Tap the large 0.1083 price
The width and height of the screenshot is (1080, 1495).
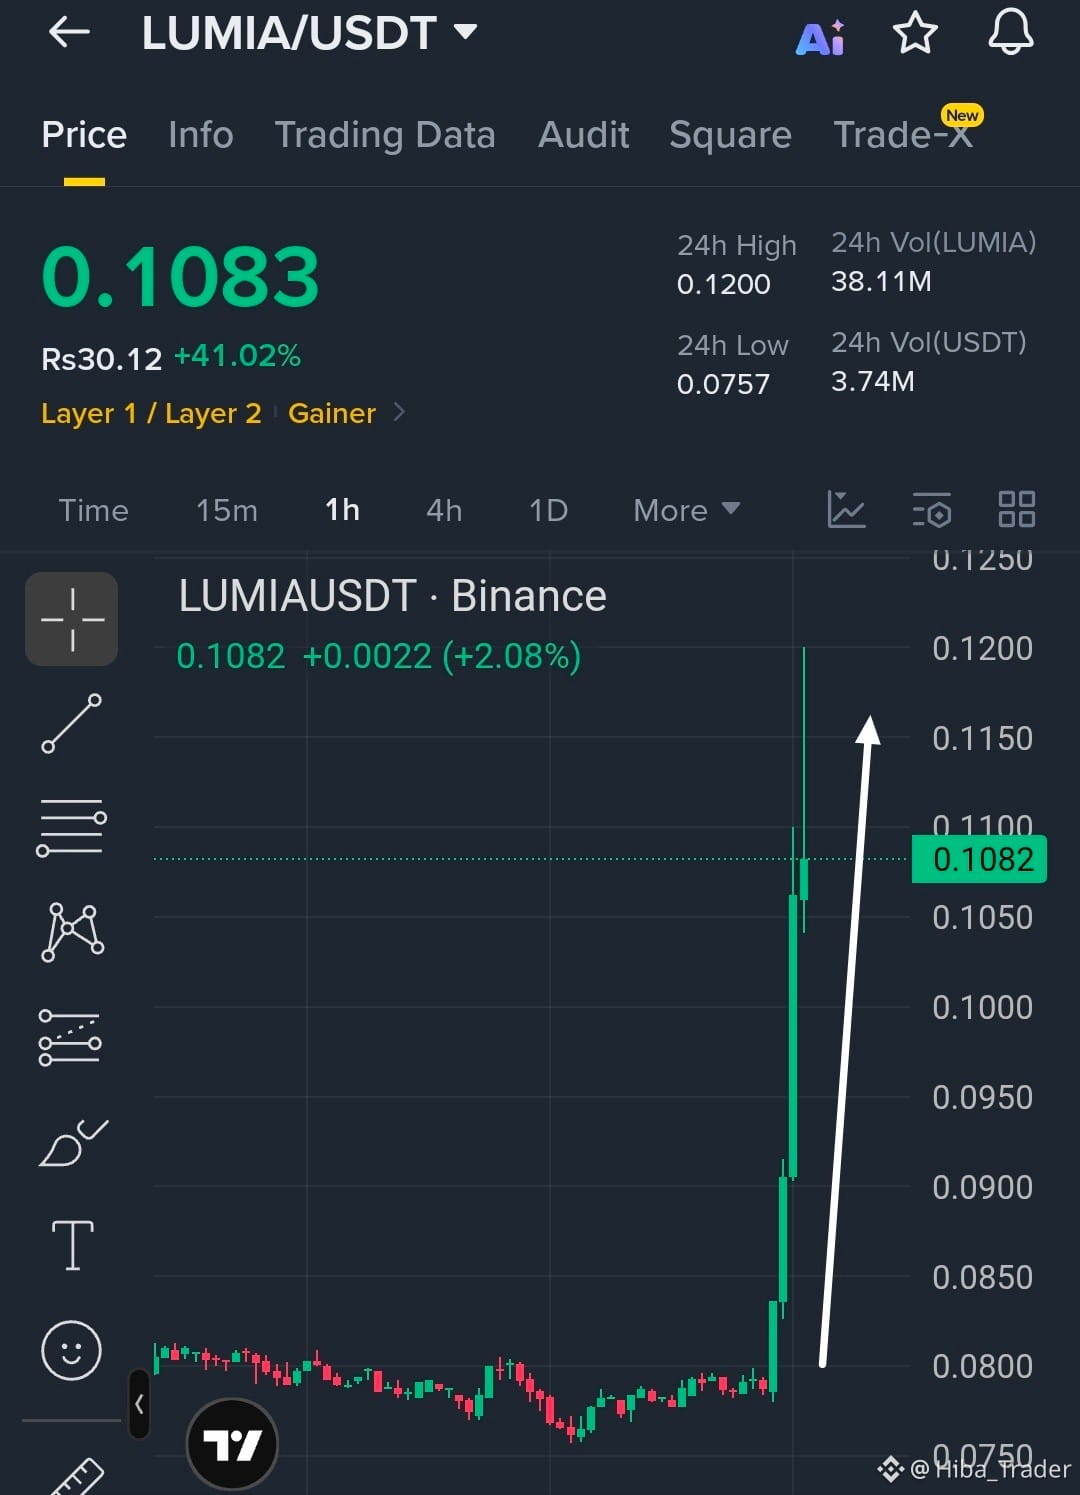pyautogui.click(x=180, y=277)
